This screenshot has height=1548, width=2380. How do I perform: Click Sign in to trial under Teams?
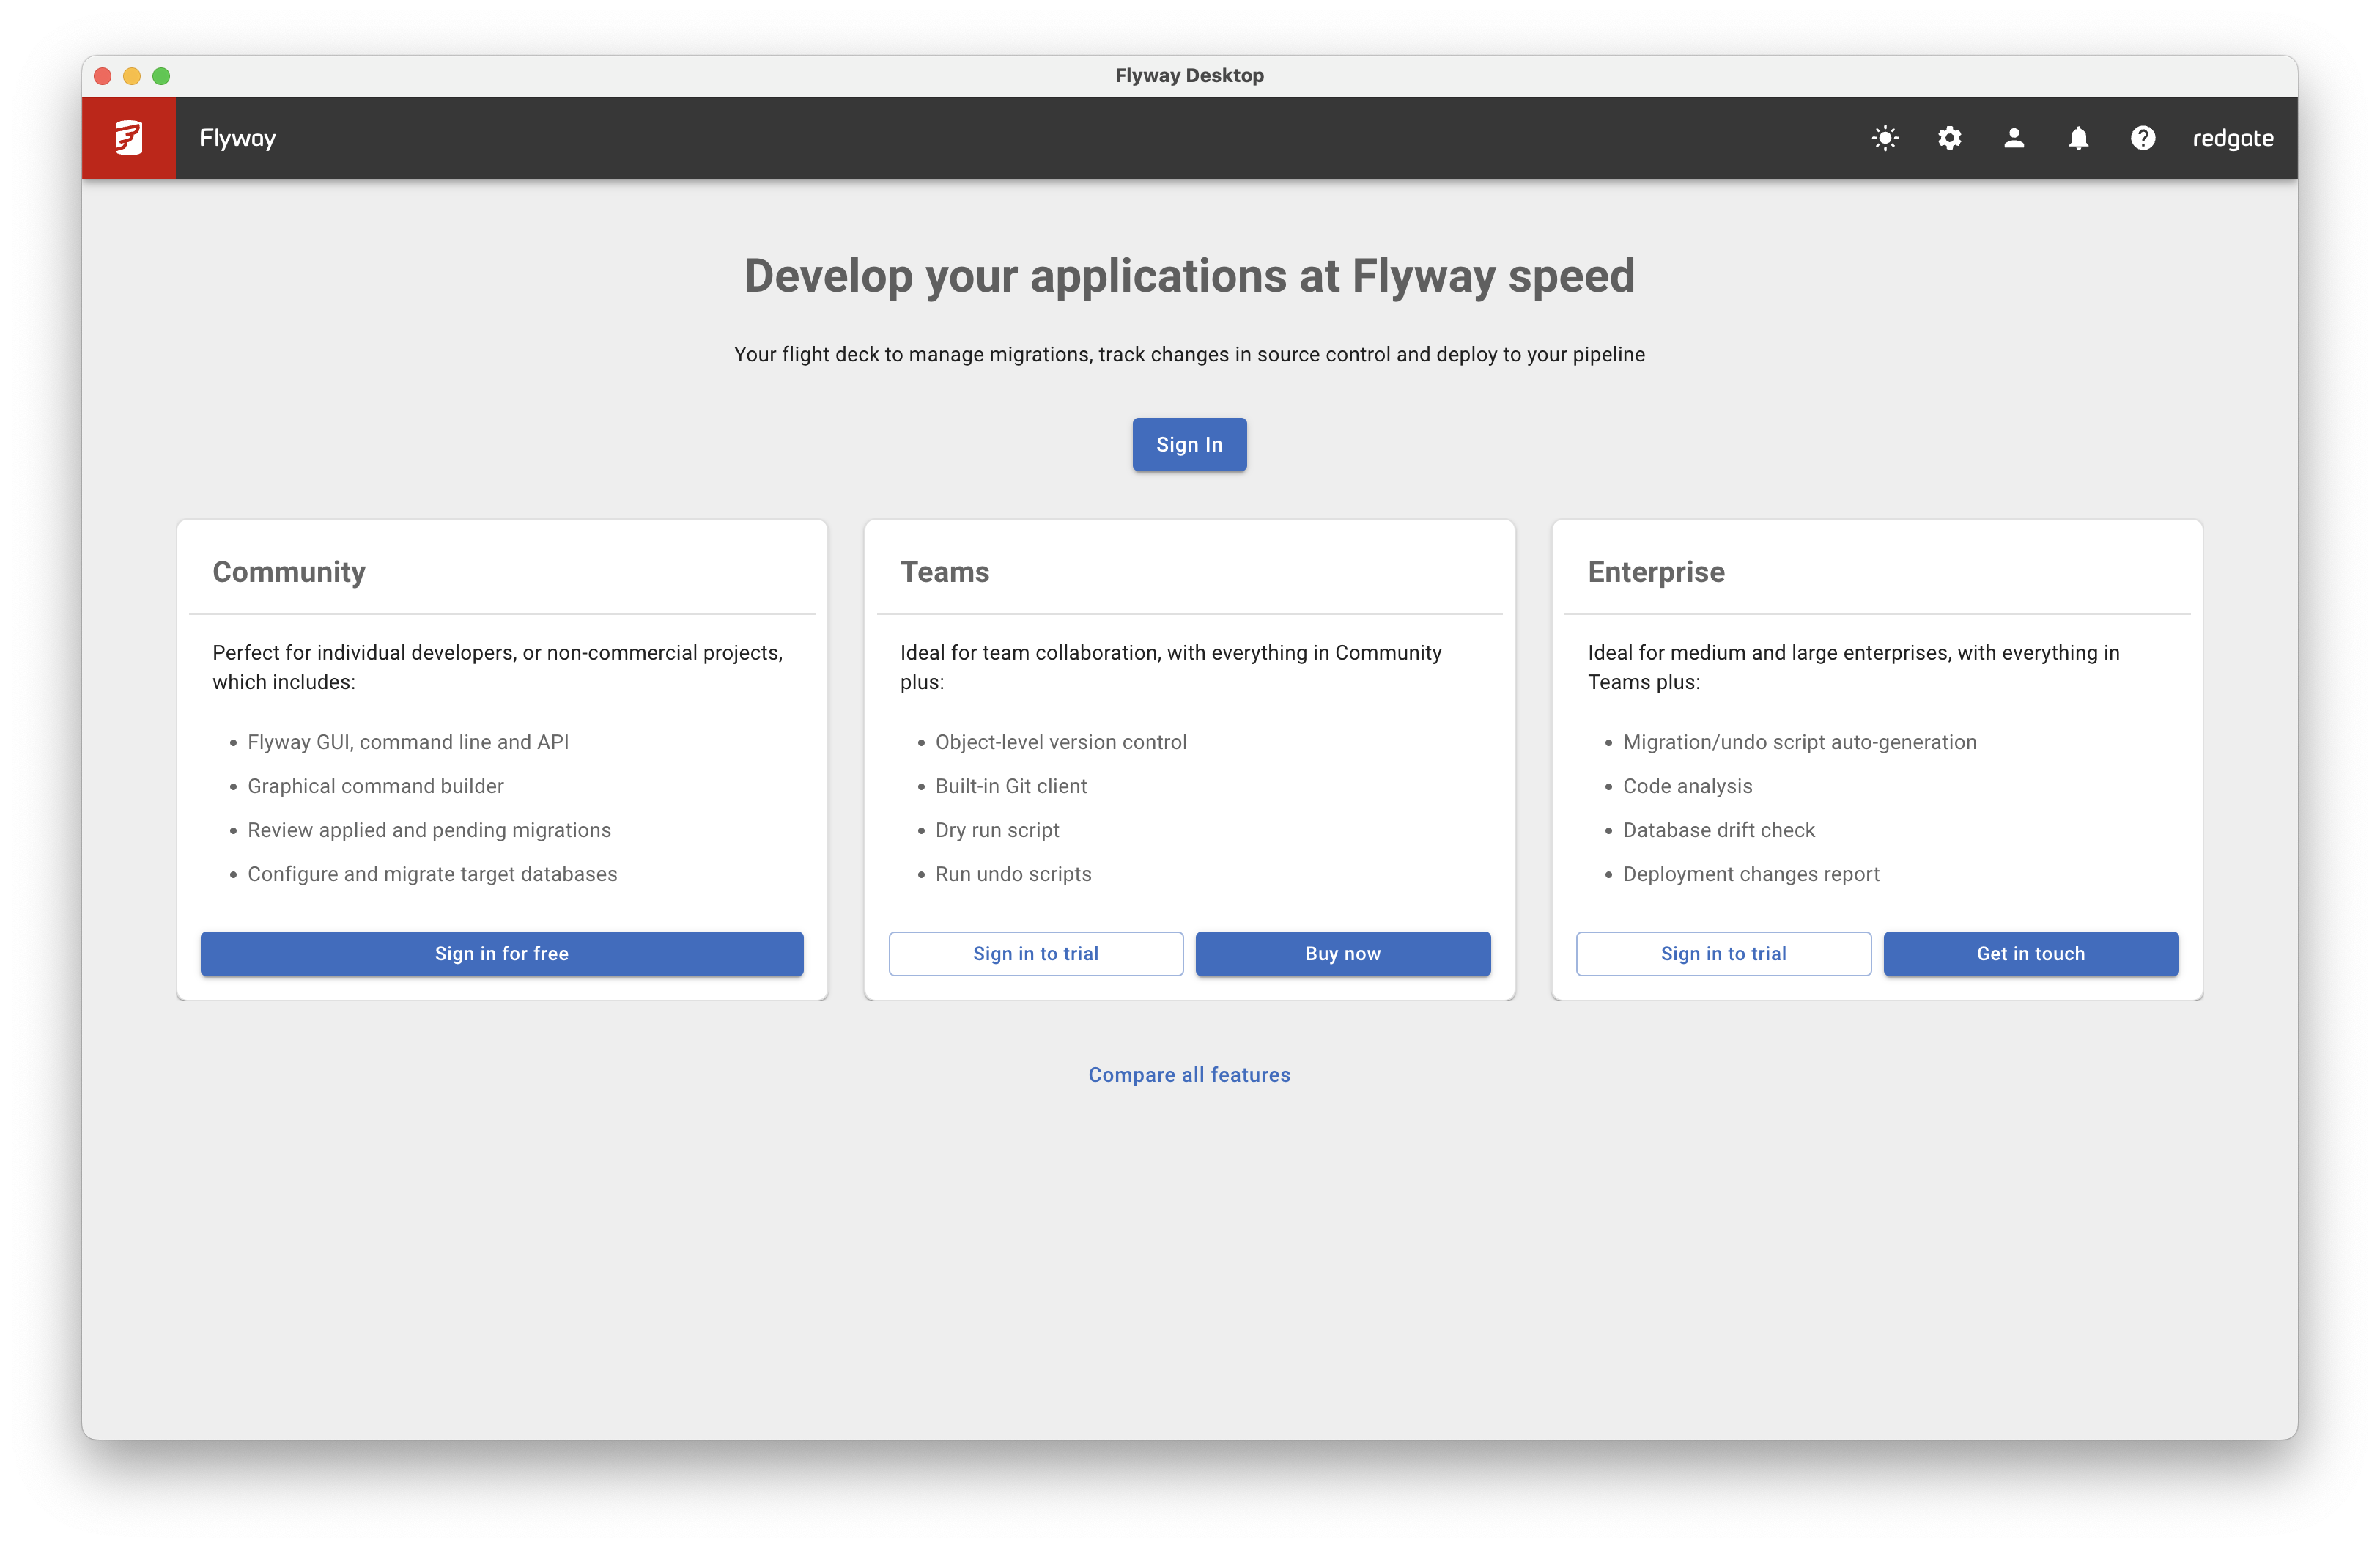1035,953
